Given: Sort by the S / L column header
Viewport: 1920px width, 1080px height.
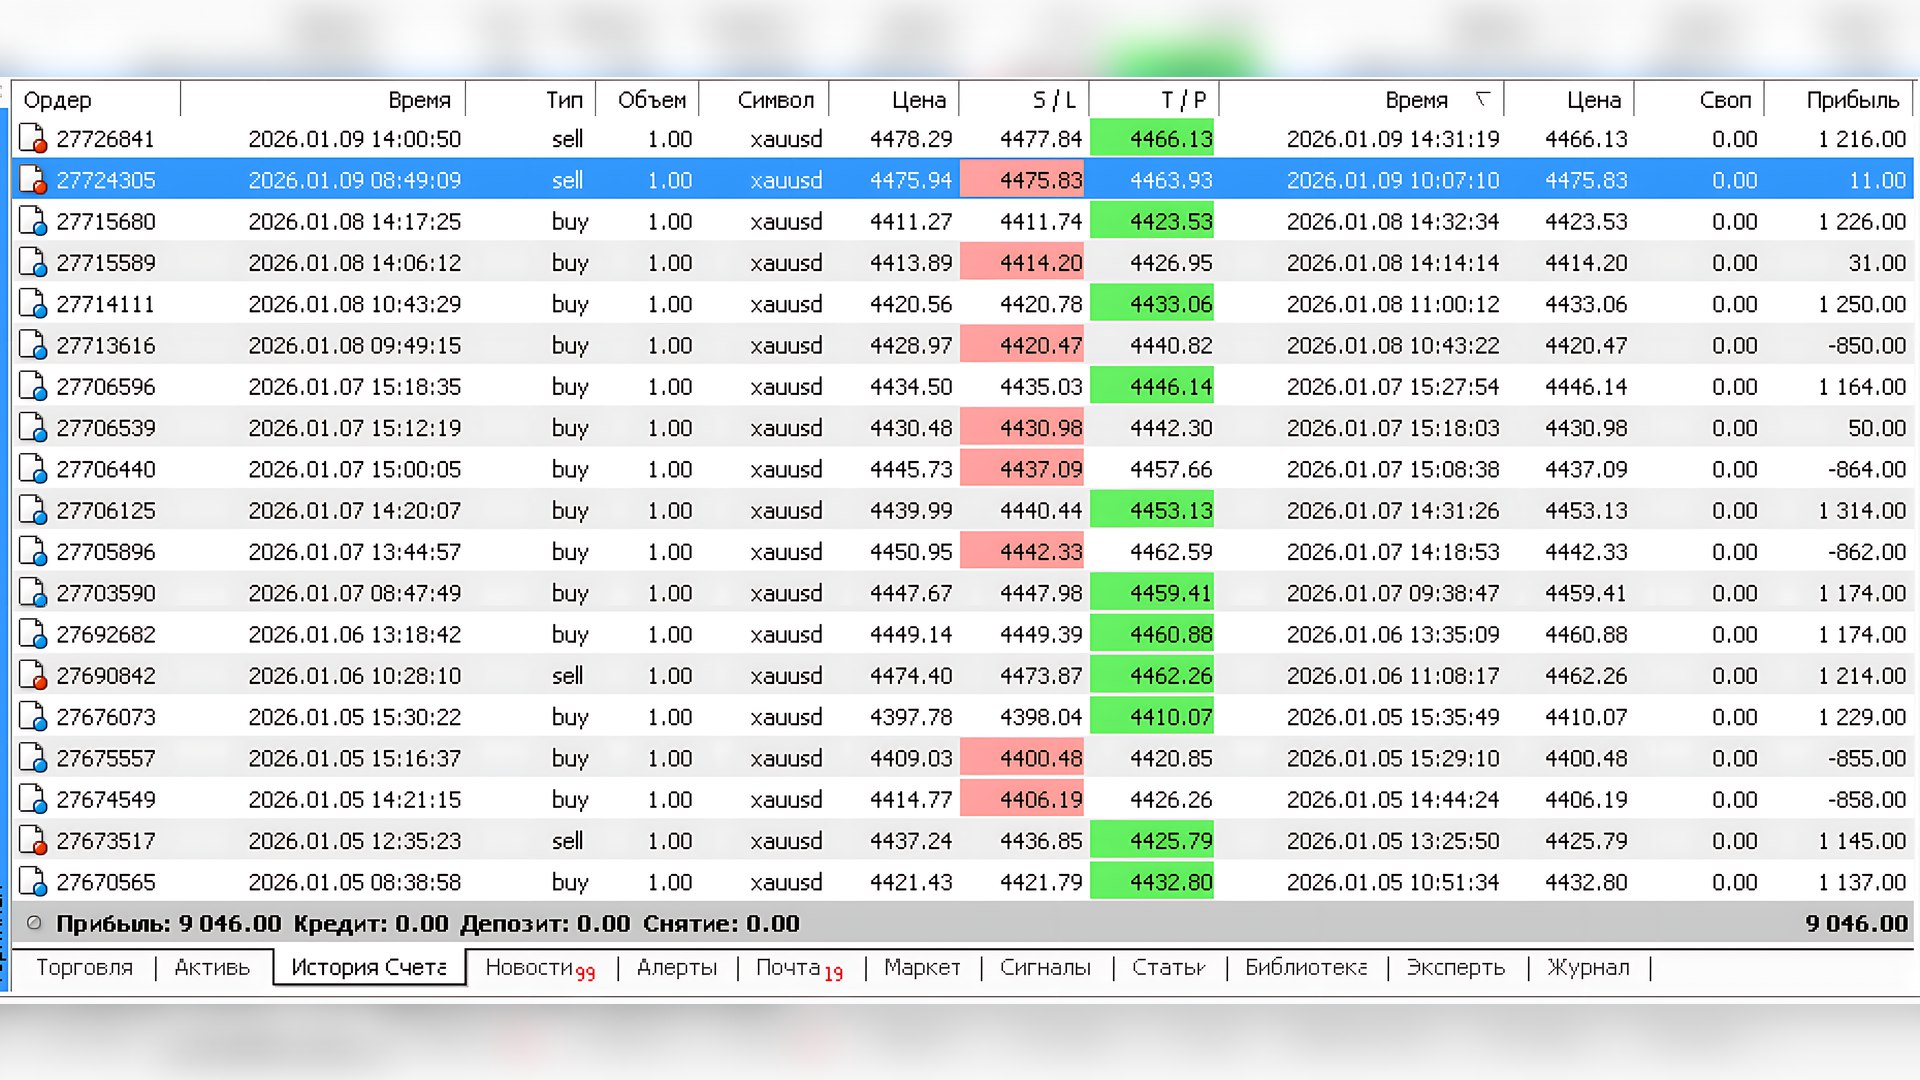Looking at the screenshot, I should [1024, 100].
